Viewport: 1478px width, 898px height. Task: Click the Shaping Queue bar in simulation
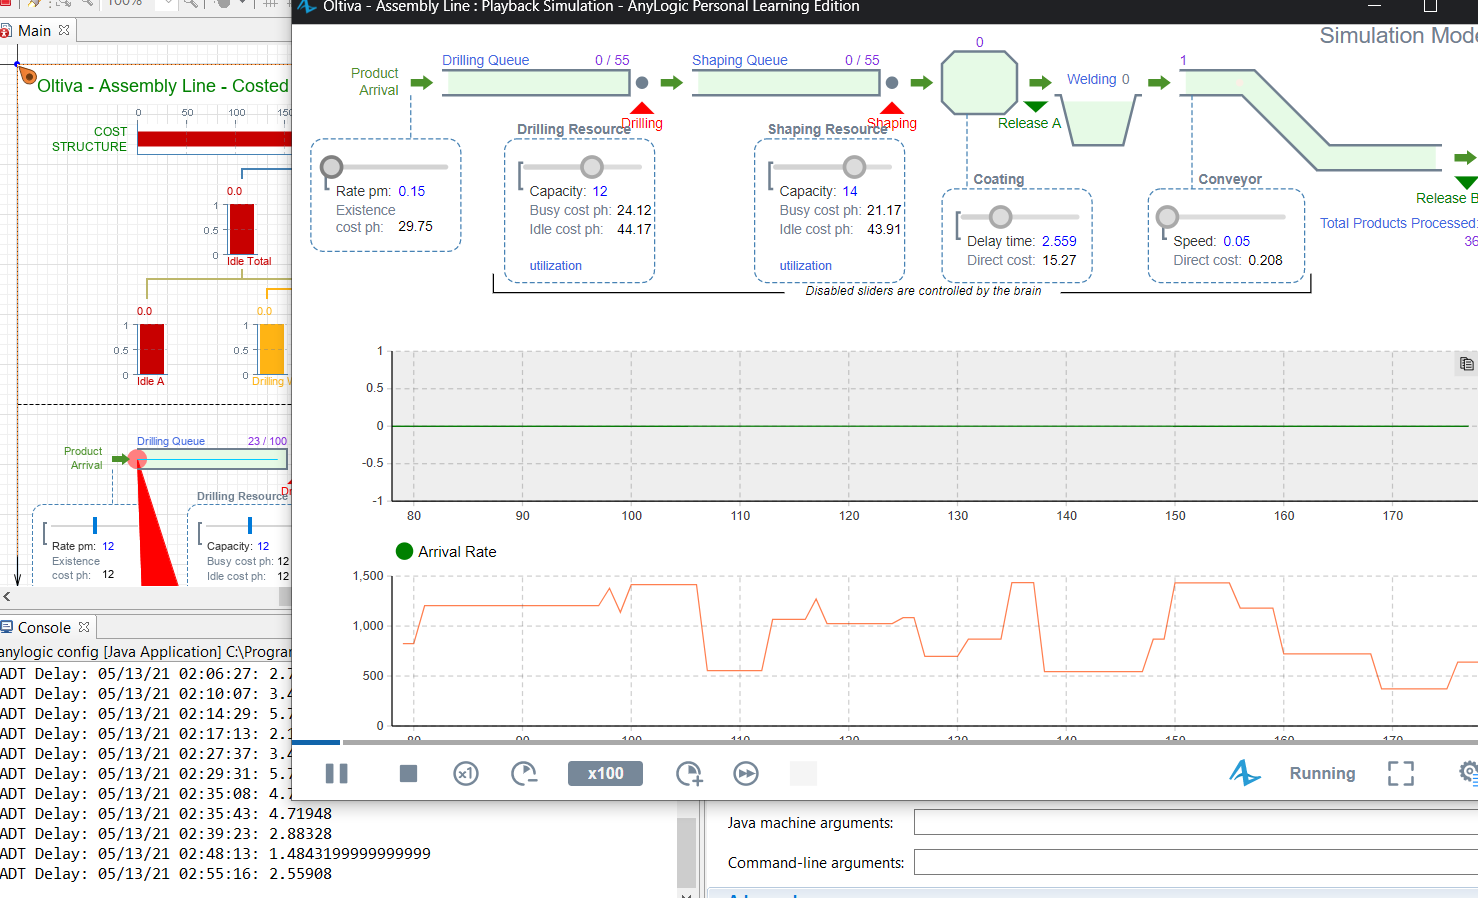[785, 82]
